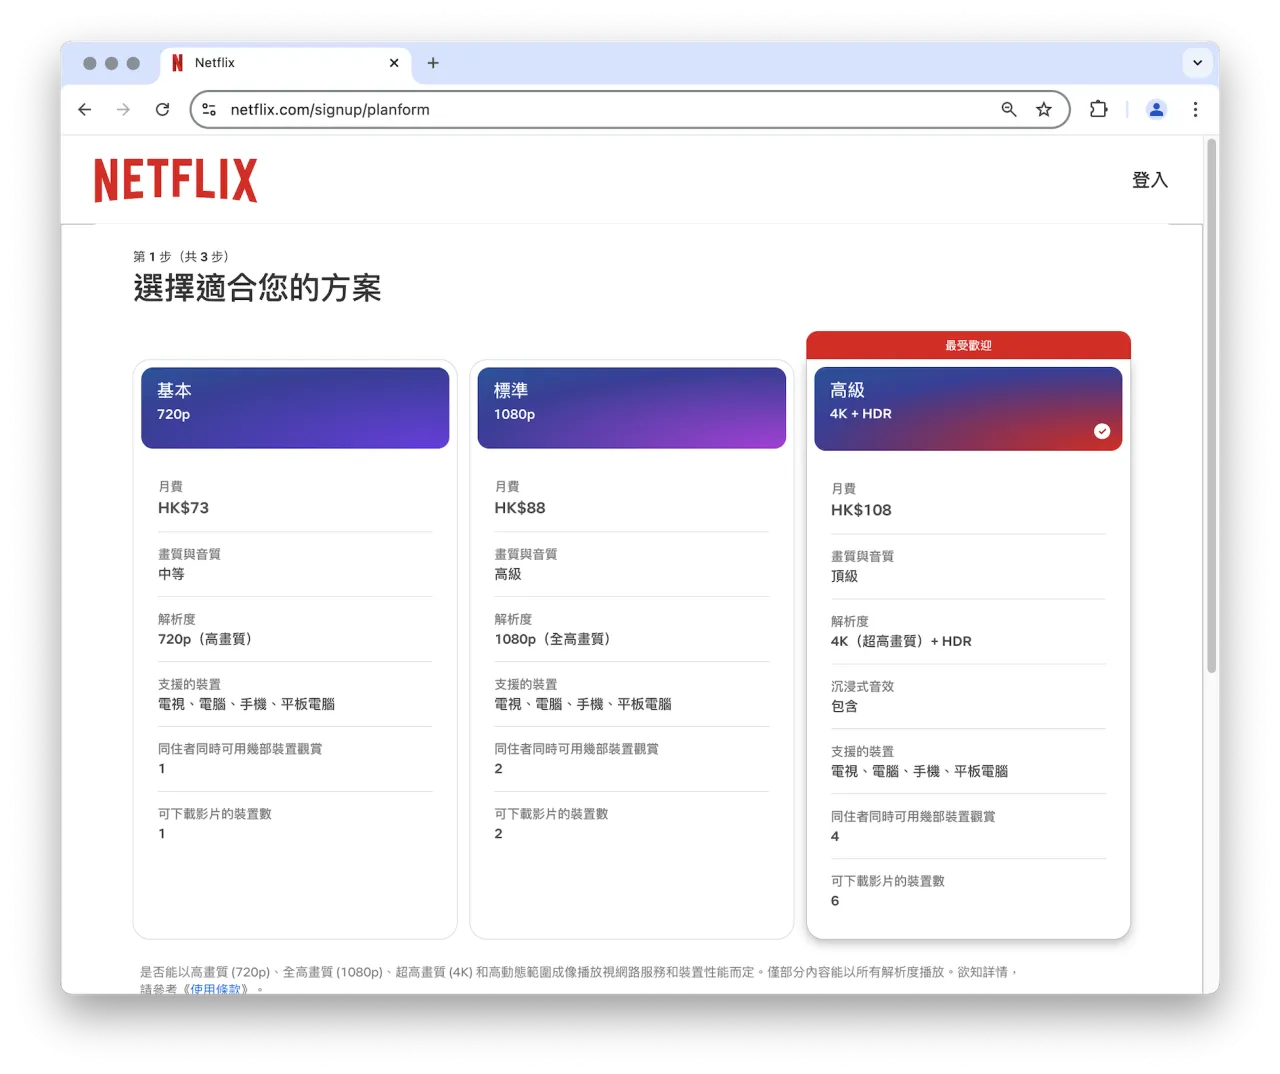Select the 基本 720p plan card
Image resolution: width=1280 pixels, height=1074 pixels.
click(295, 408)
